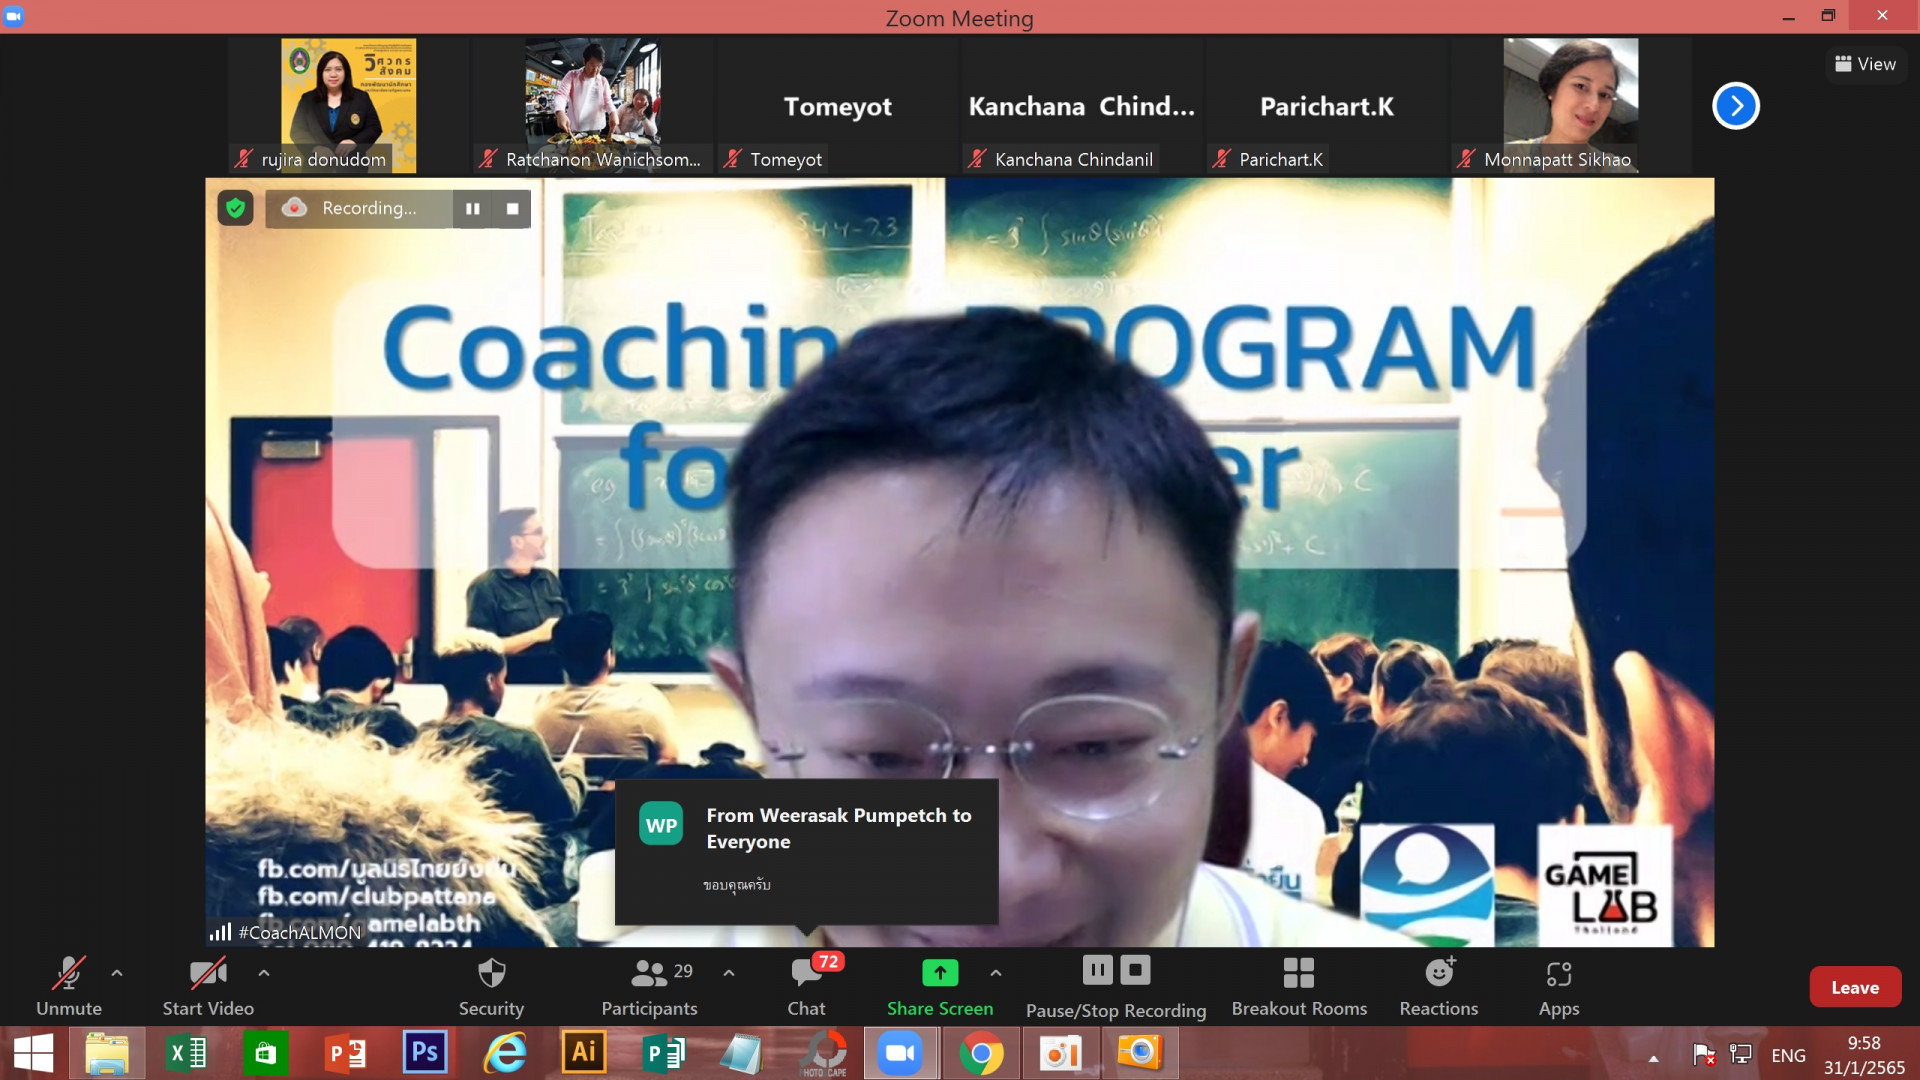The height and width of the screenshot is (1080, 1920).
Task: Click the red Leave button
Action: tap(1855, 987)
